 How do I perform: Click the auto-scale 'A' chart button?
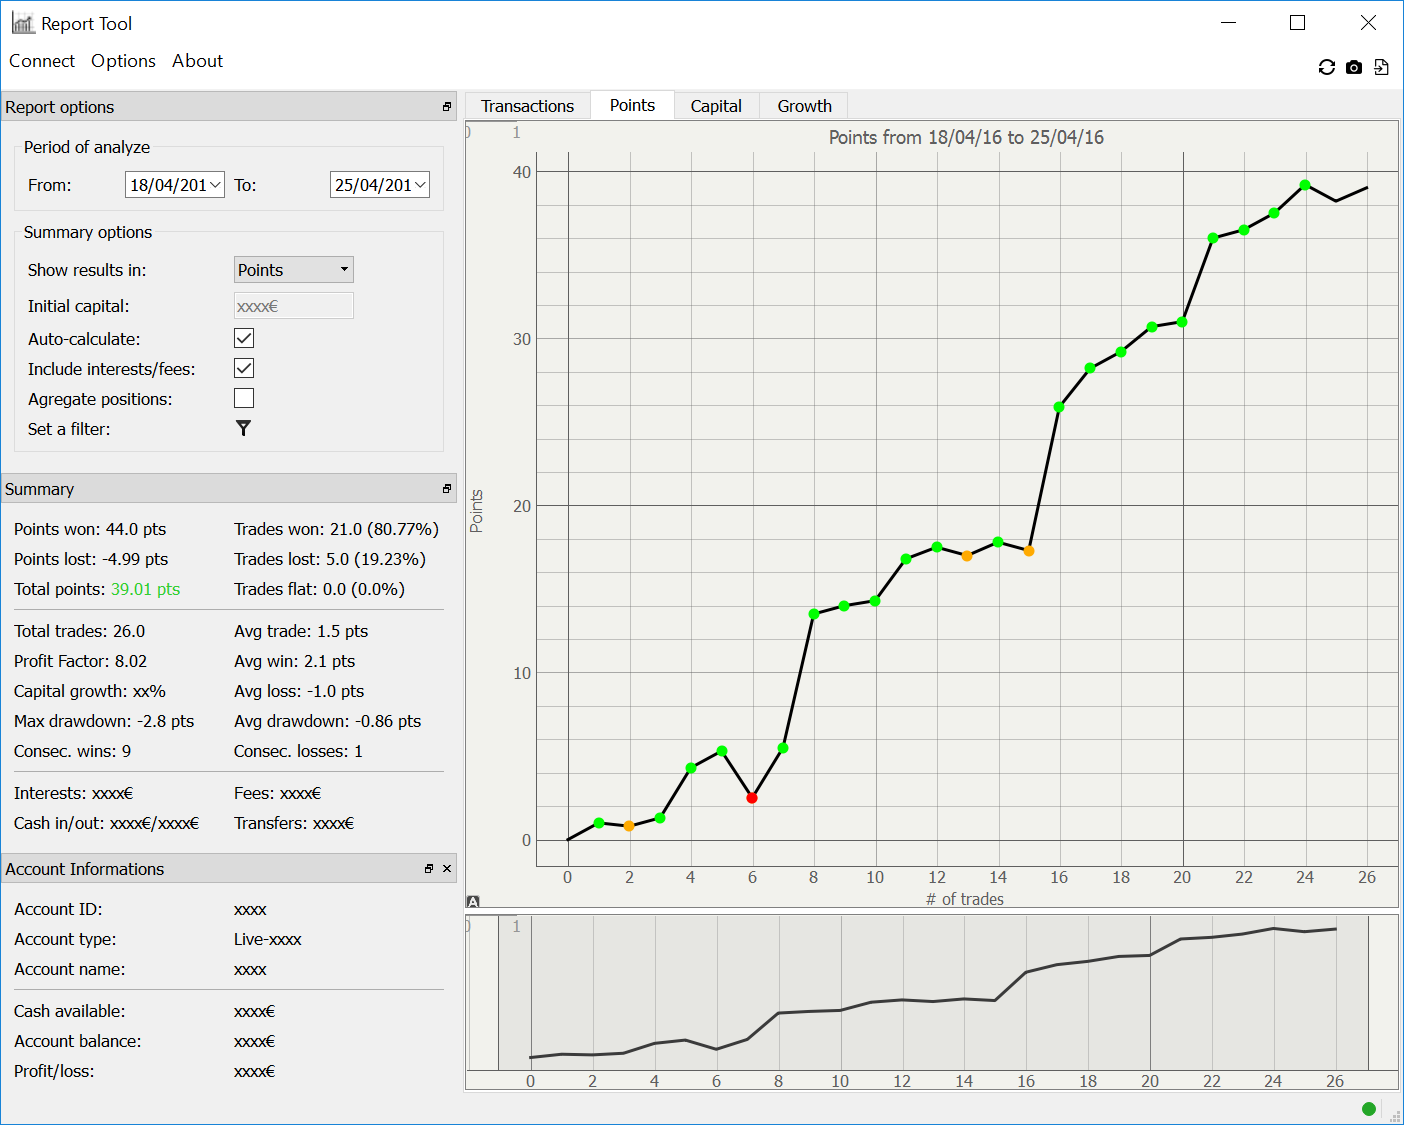tap(473, 902)
